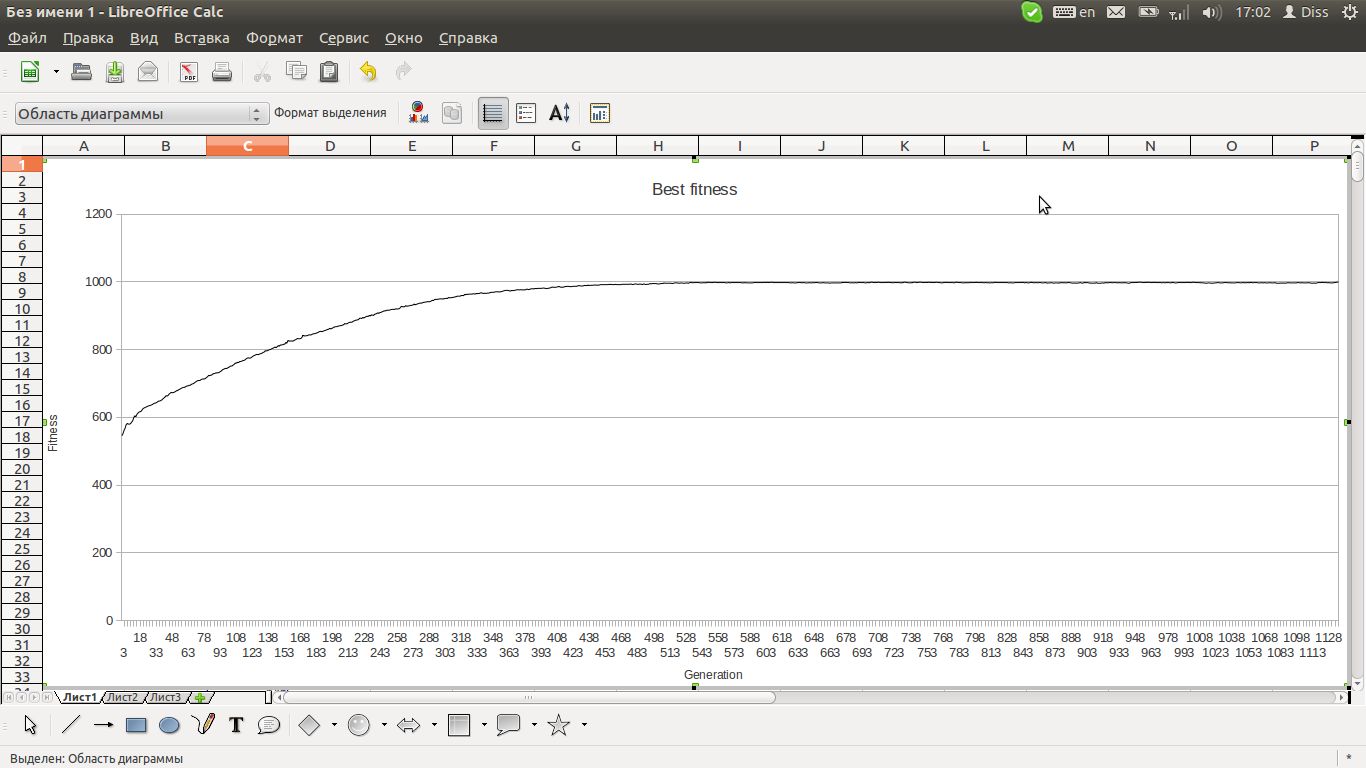This screenshot has width=1366, height=768.
Task: Expand the Stars shapes dropdown arrow
Action: coord(584,725)
